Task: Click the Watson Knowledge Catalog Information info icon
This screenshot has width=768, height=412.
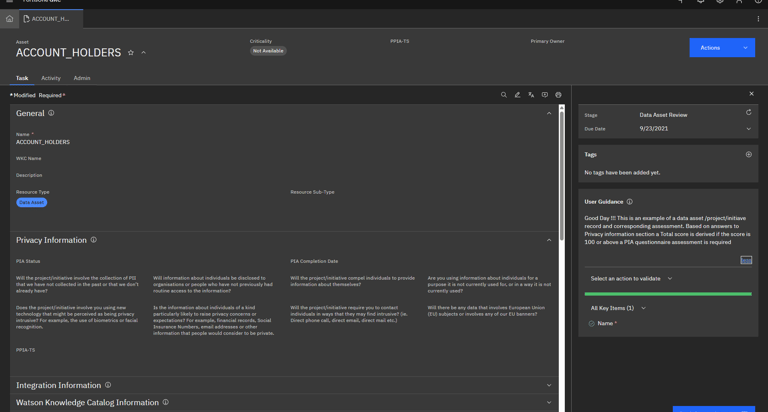Action: [x=166, y=402]
